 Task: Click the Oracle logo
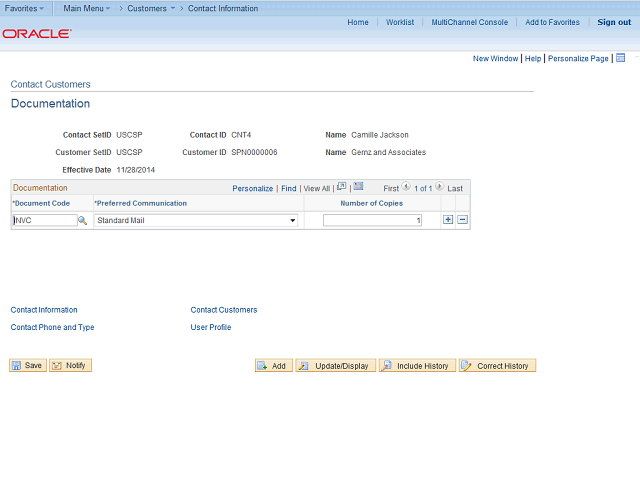pos(37,33)
